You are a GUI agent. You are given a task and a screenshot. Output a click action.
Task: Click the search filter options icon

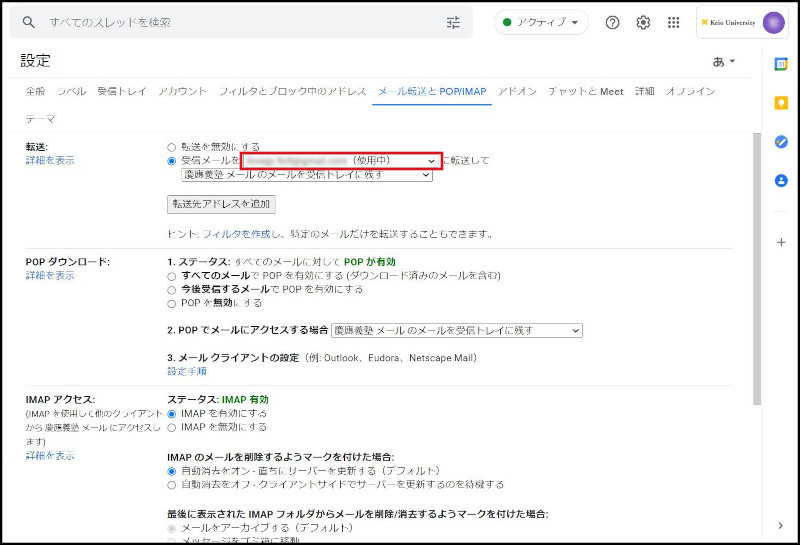click(x=453, y=22)
